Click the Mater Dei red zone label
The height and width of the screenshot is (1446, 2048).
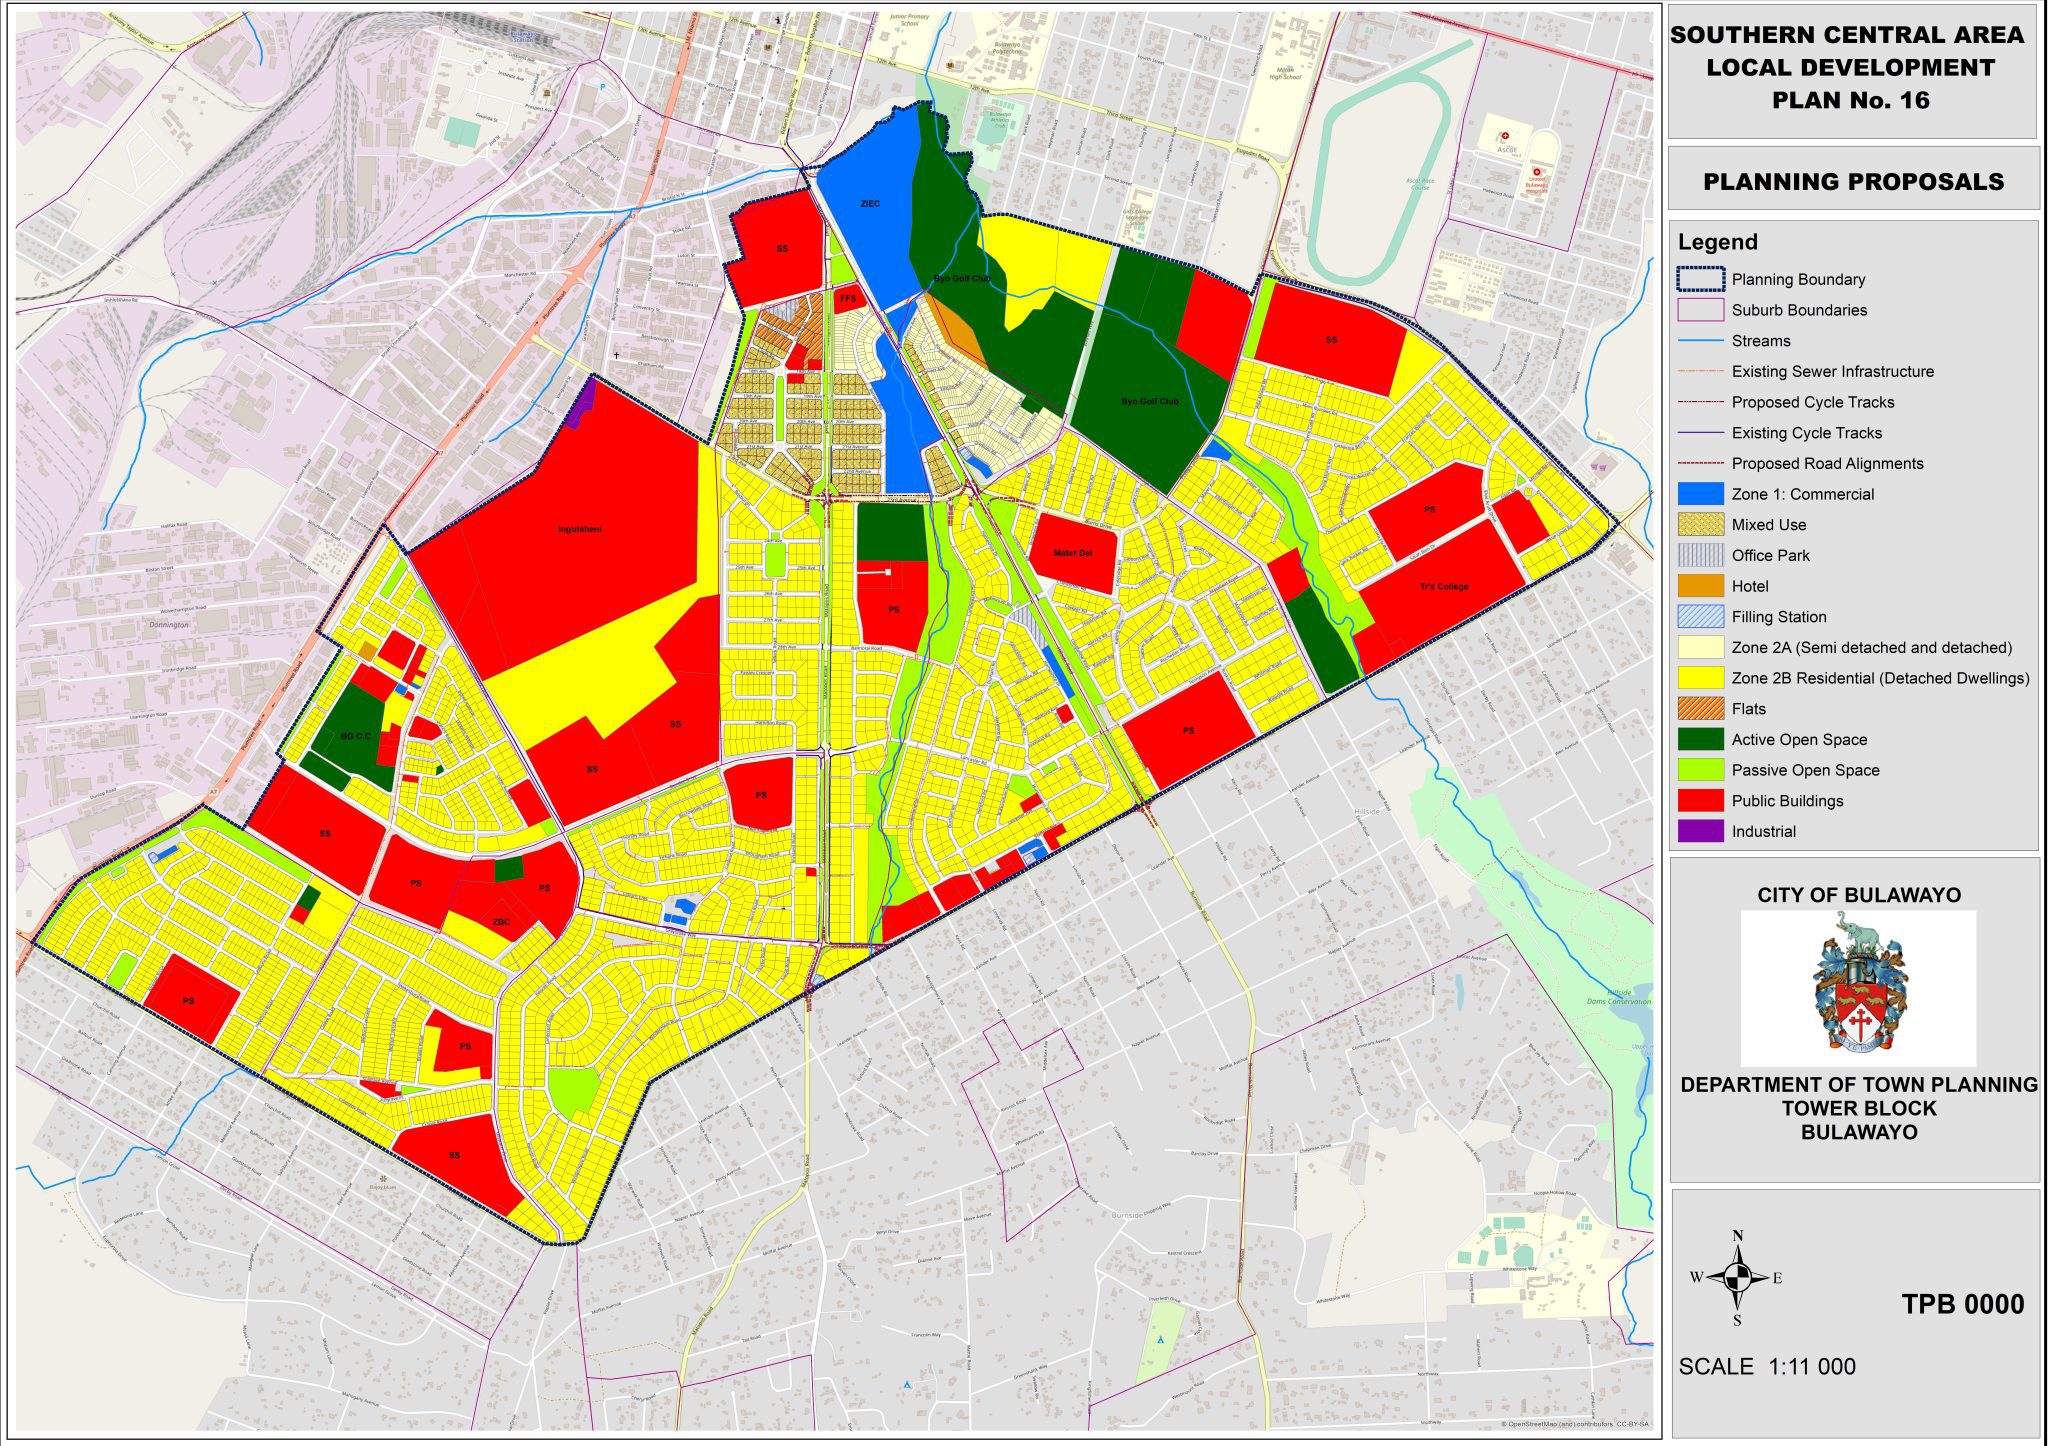pyautogui.click(x=1072, y=553)
